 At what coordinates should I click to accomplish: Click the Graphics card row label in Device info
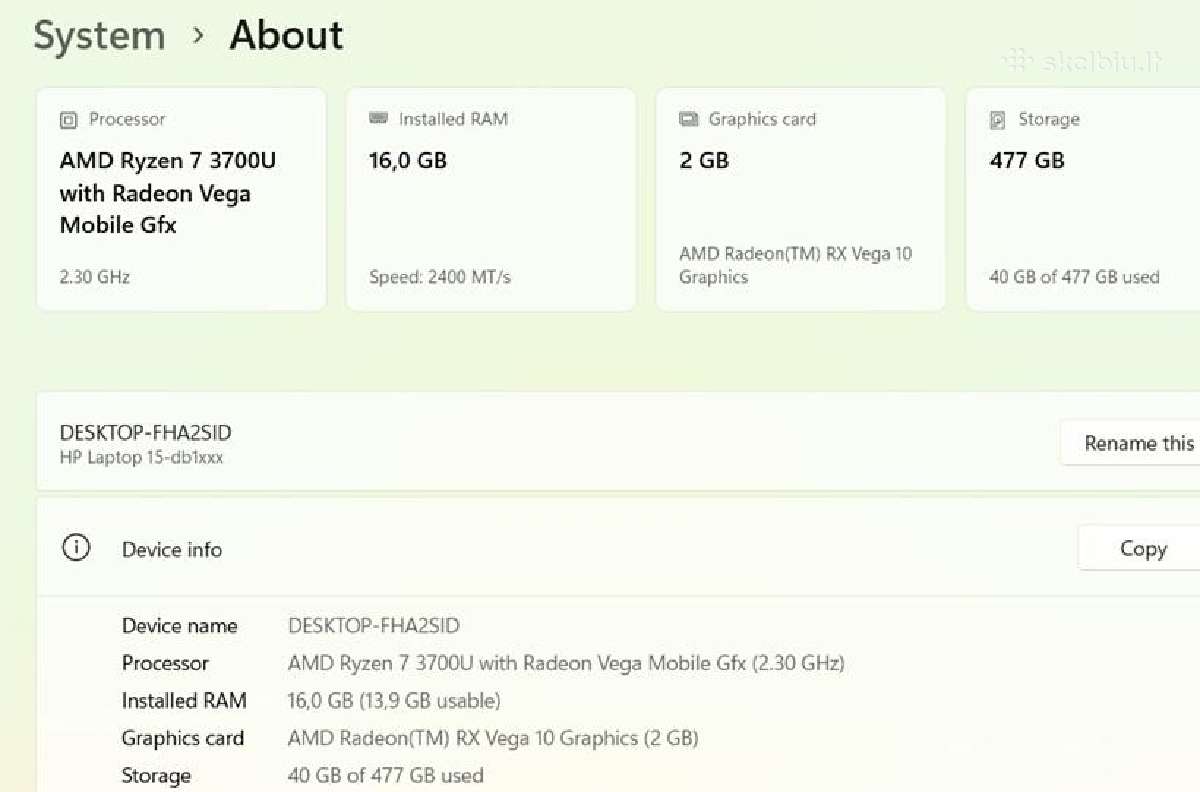point(183,739)
